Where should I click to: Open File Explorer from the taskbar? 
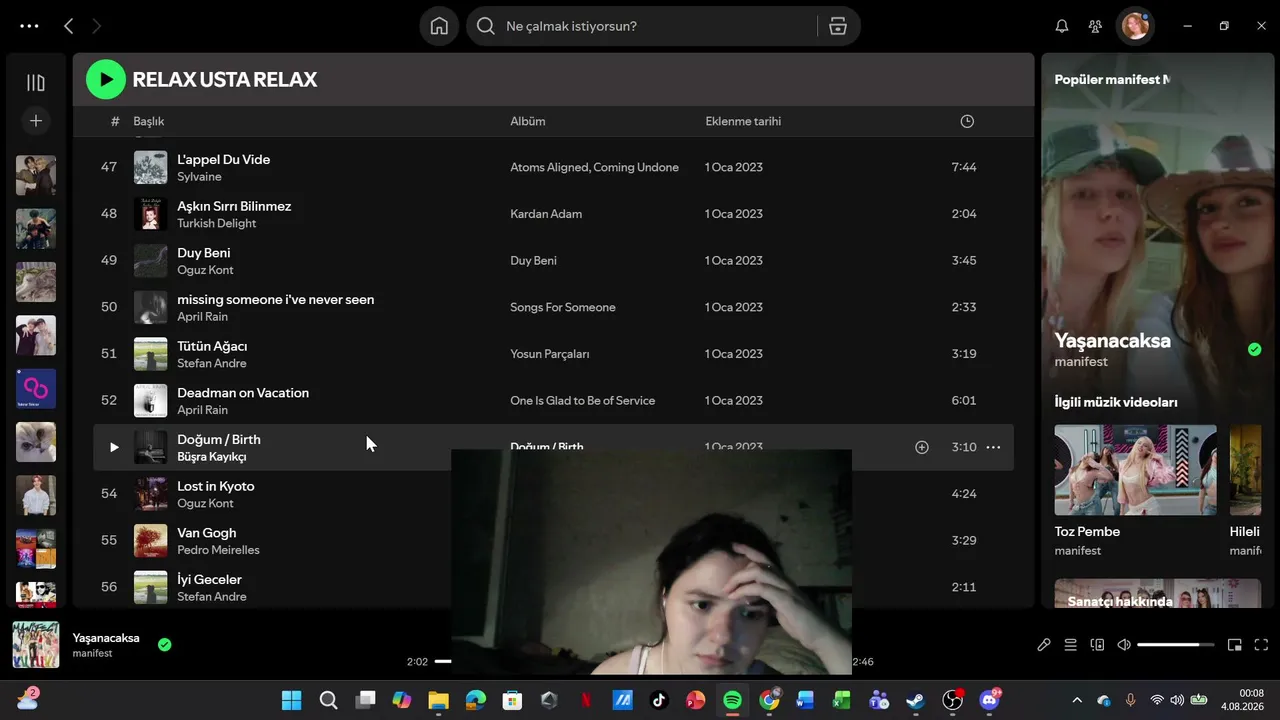point(439,700)
